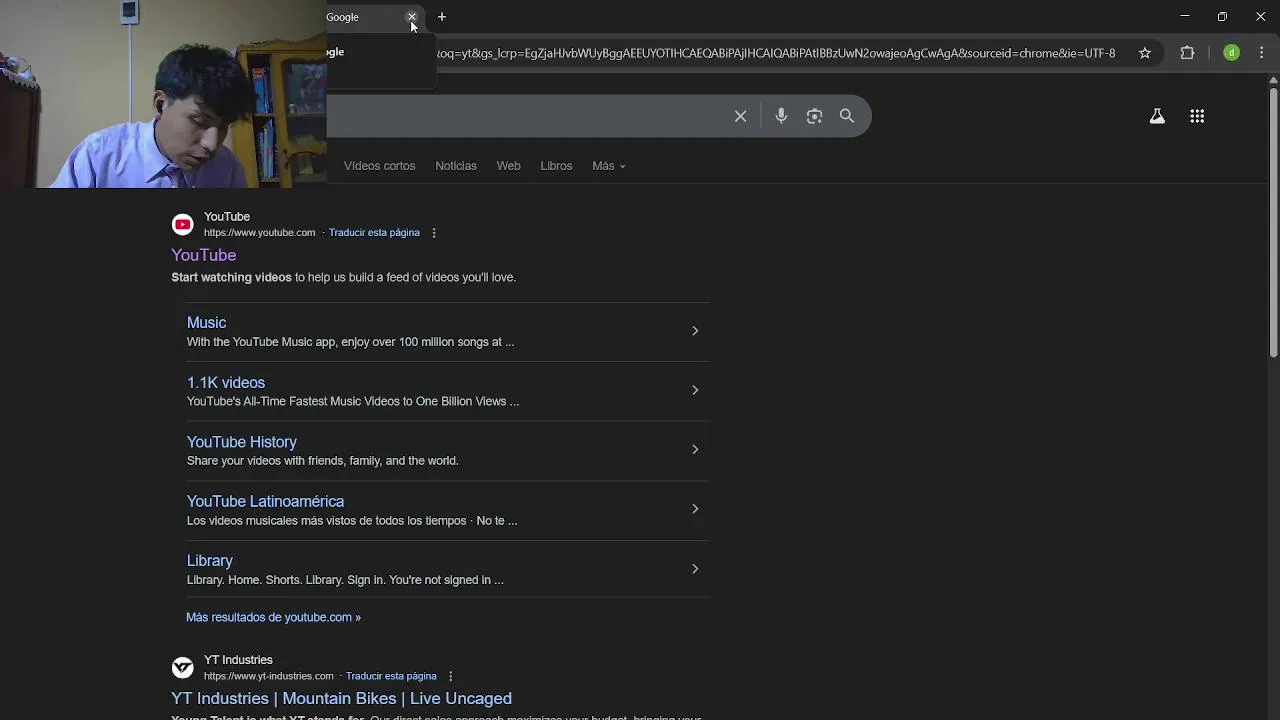
Task: Open the YouTube History sitelink
Action: point(242,442)
